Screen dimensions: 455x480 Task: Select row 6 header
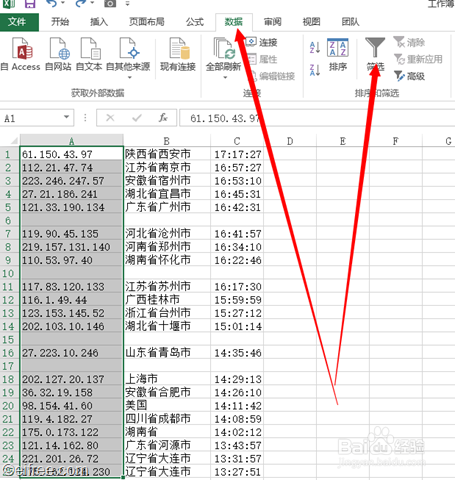(9, 220)
